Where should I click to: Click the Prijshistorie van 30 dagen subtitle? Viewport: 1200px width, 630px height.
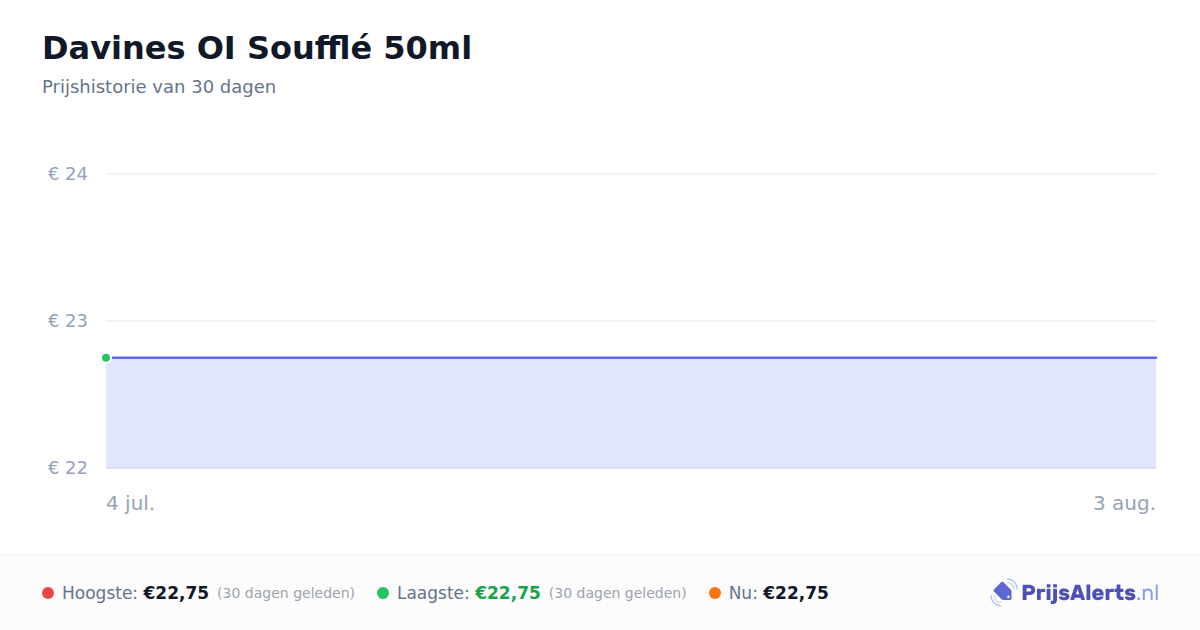pyautogui.click(x=159, y=87)
